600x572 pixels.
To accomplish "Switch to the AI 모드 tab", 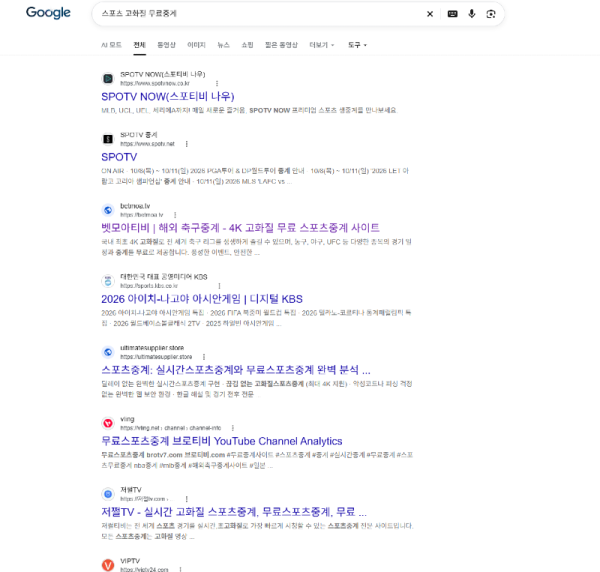I will click(111, 45).
